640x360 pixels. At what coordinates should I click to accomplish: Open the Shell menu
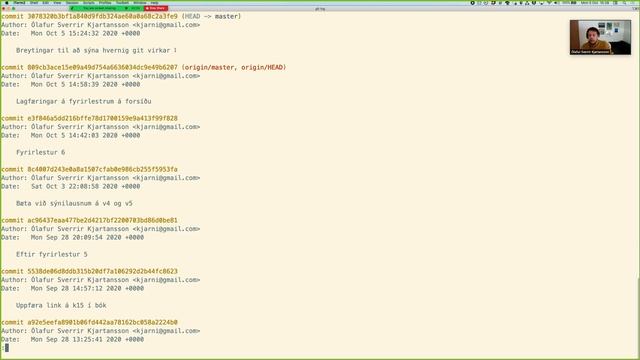point(34,3)
